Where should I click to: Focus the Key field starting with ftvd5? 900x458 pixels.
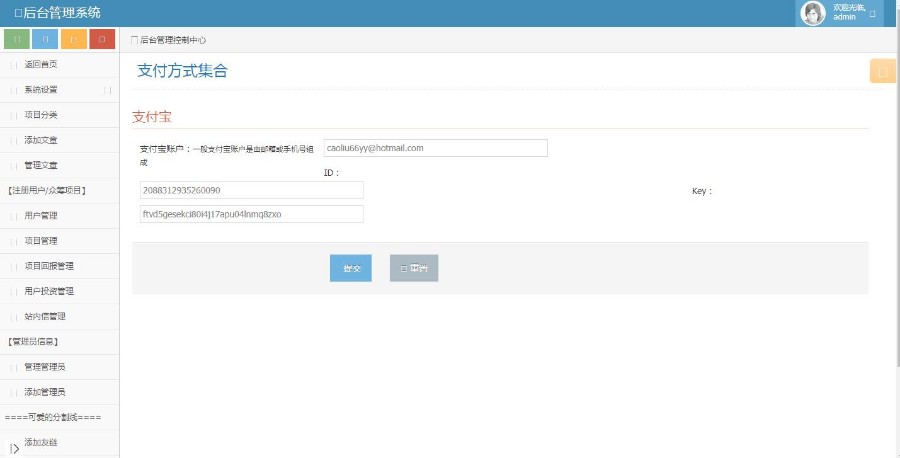[252, 214]
